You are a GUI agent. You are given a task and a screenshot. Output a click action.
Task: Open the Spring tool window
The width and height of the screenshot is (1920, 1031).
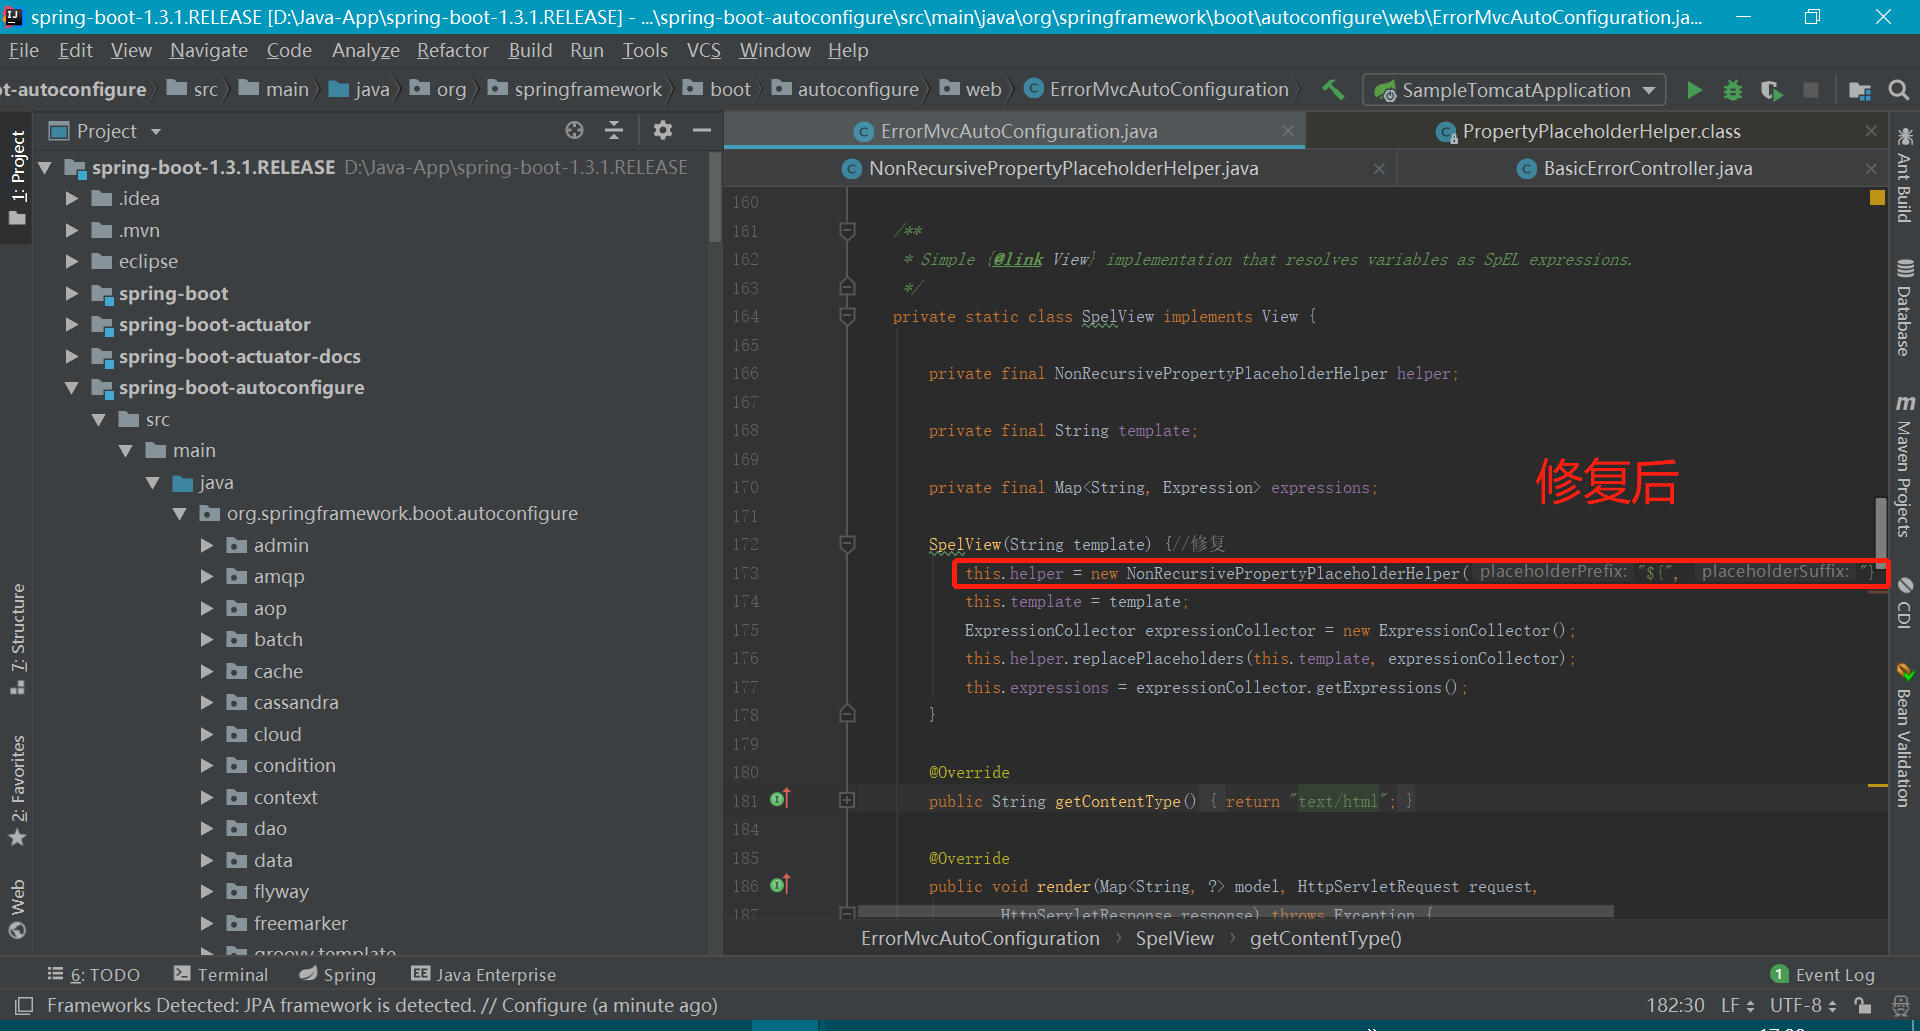click(338, 974)
